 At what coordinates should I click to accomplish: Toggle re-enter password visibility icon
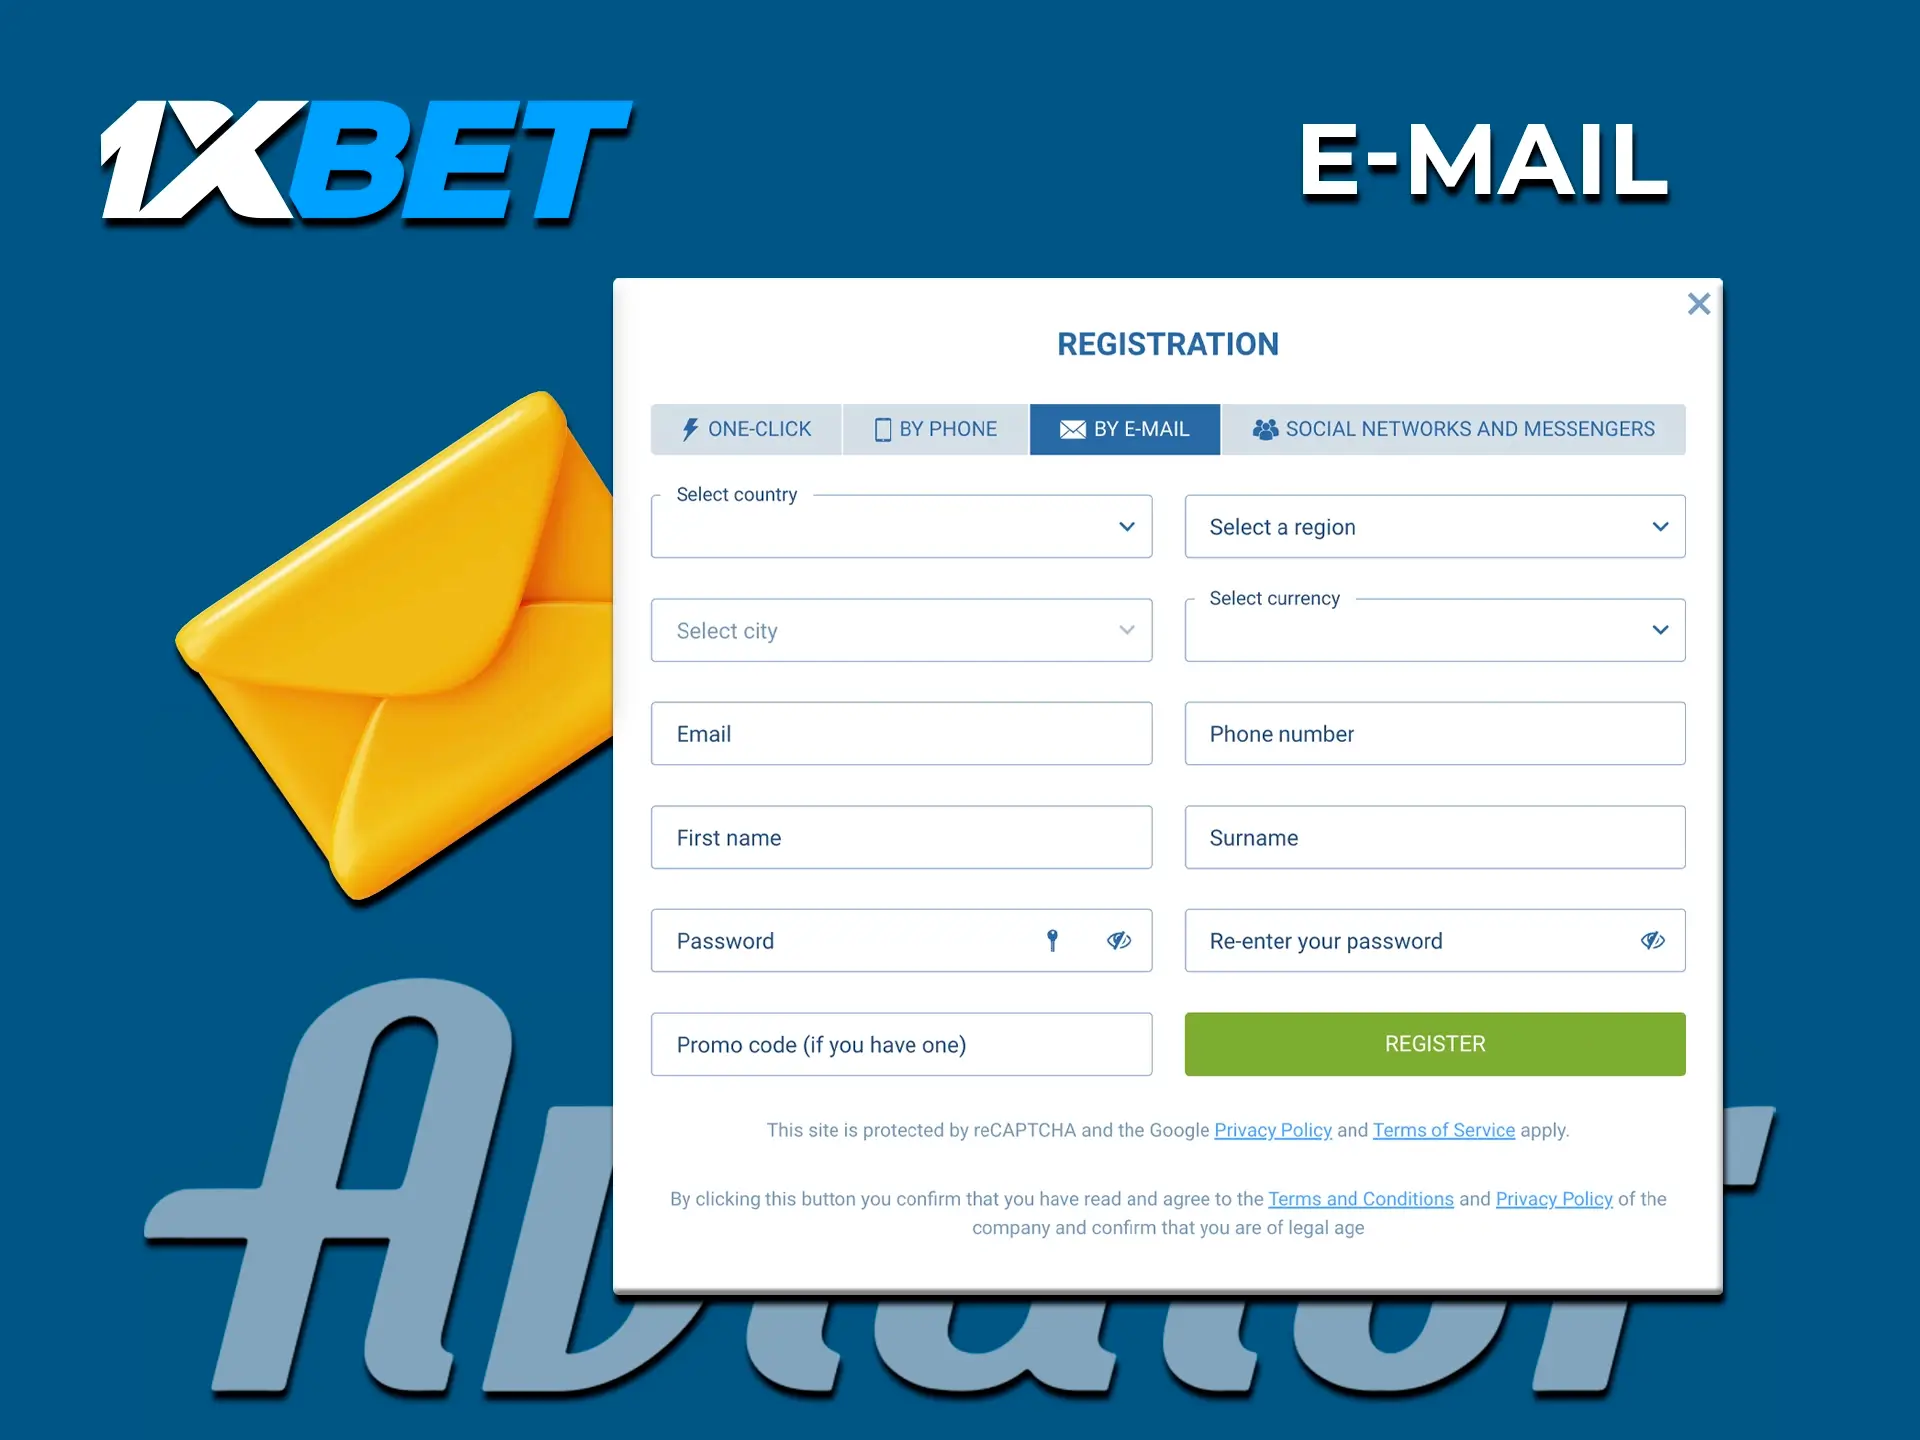point(1654,941)
